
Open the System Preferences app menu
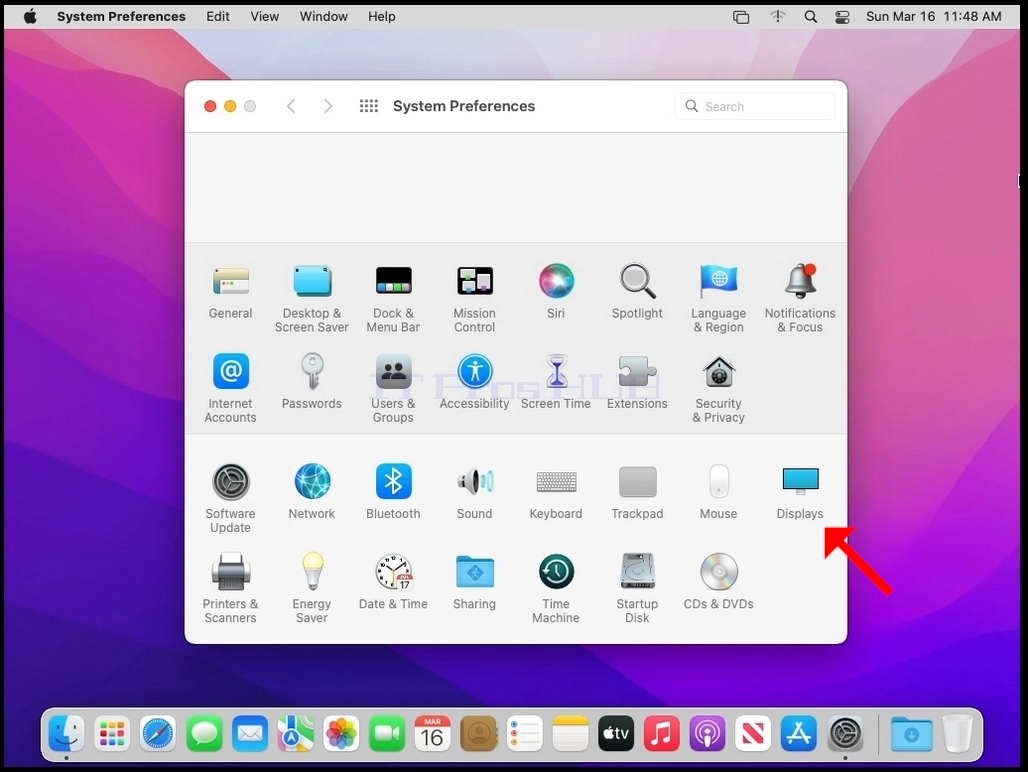pos(121,16)
